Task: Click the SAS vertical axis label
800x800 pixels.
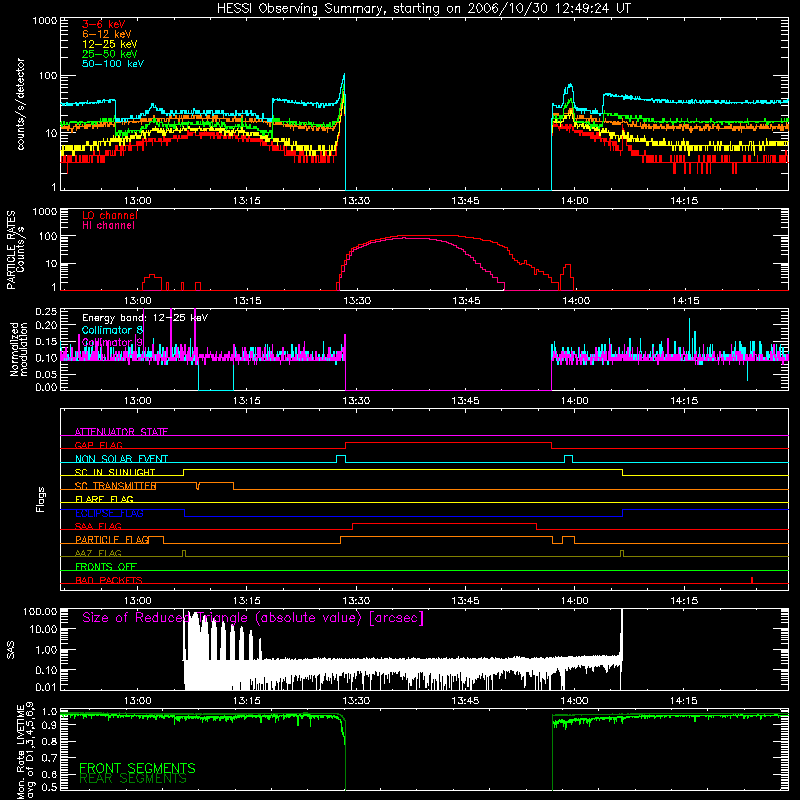Action: coord(11,650)
